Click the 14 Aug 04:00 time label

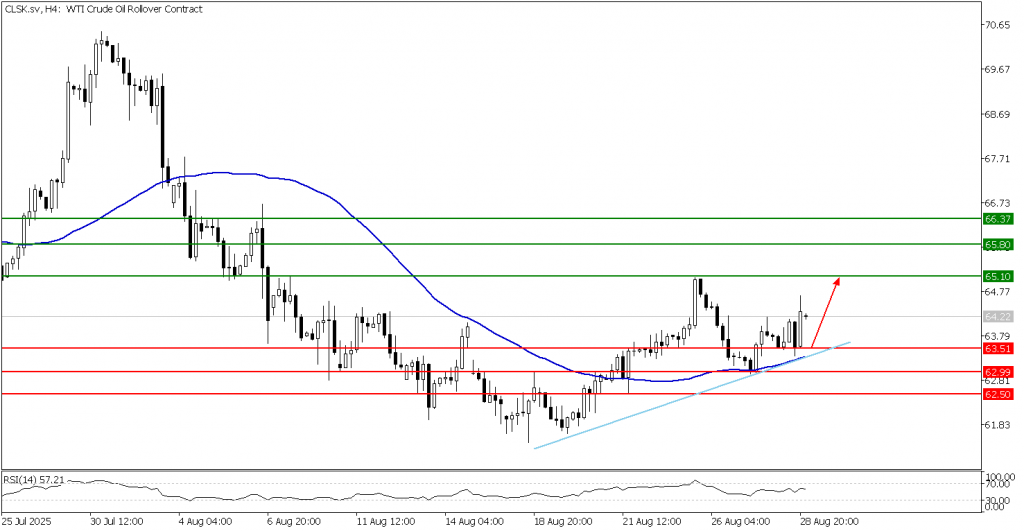tap(473, 522)
